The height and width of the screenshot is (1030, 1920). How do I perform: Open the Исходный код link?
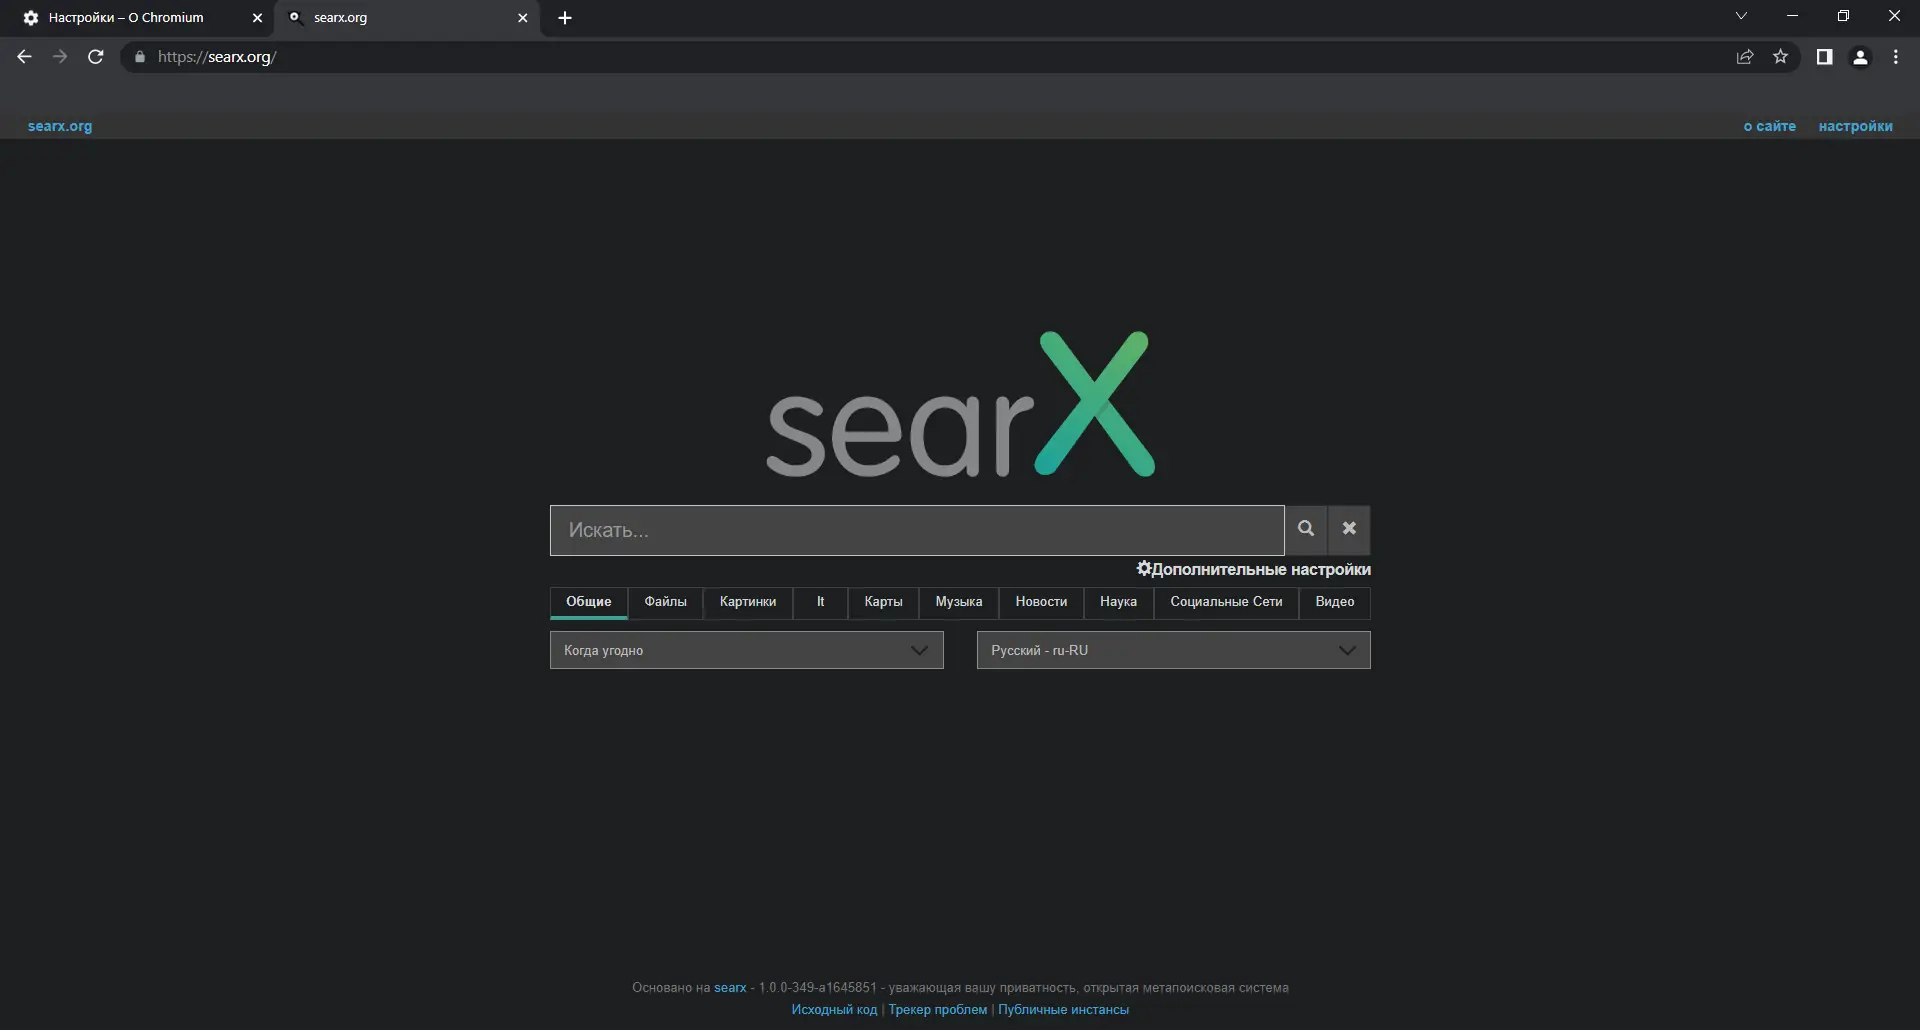834,1010
